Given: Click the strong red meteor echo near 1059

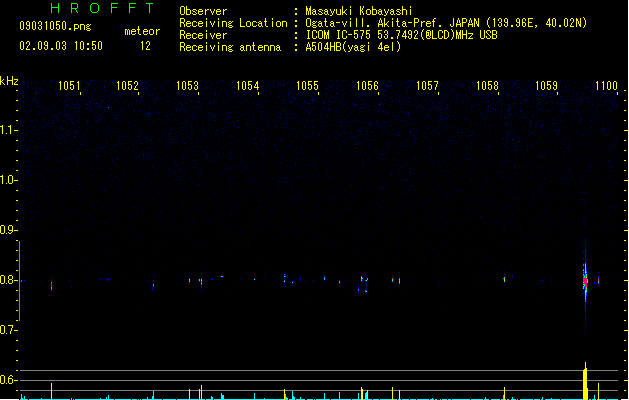Looking at the screenshot, I should point(585,281).
